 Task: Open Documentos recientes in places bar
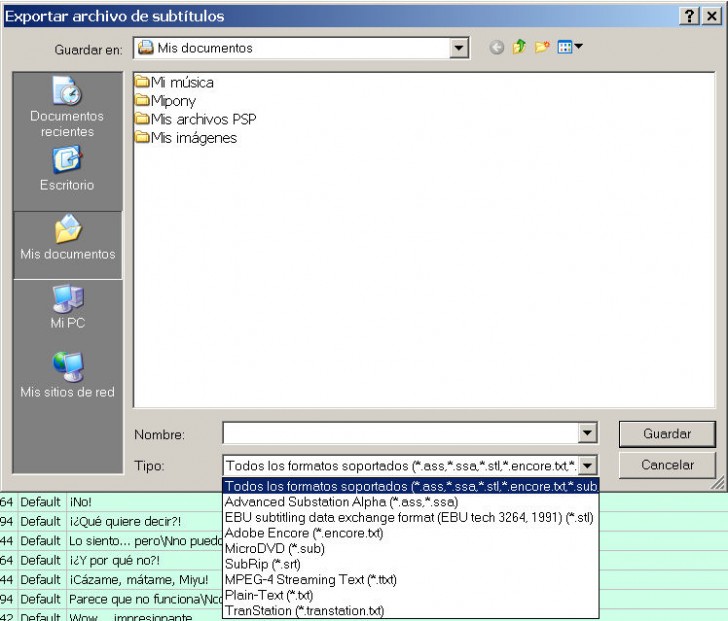coord(67,110)
